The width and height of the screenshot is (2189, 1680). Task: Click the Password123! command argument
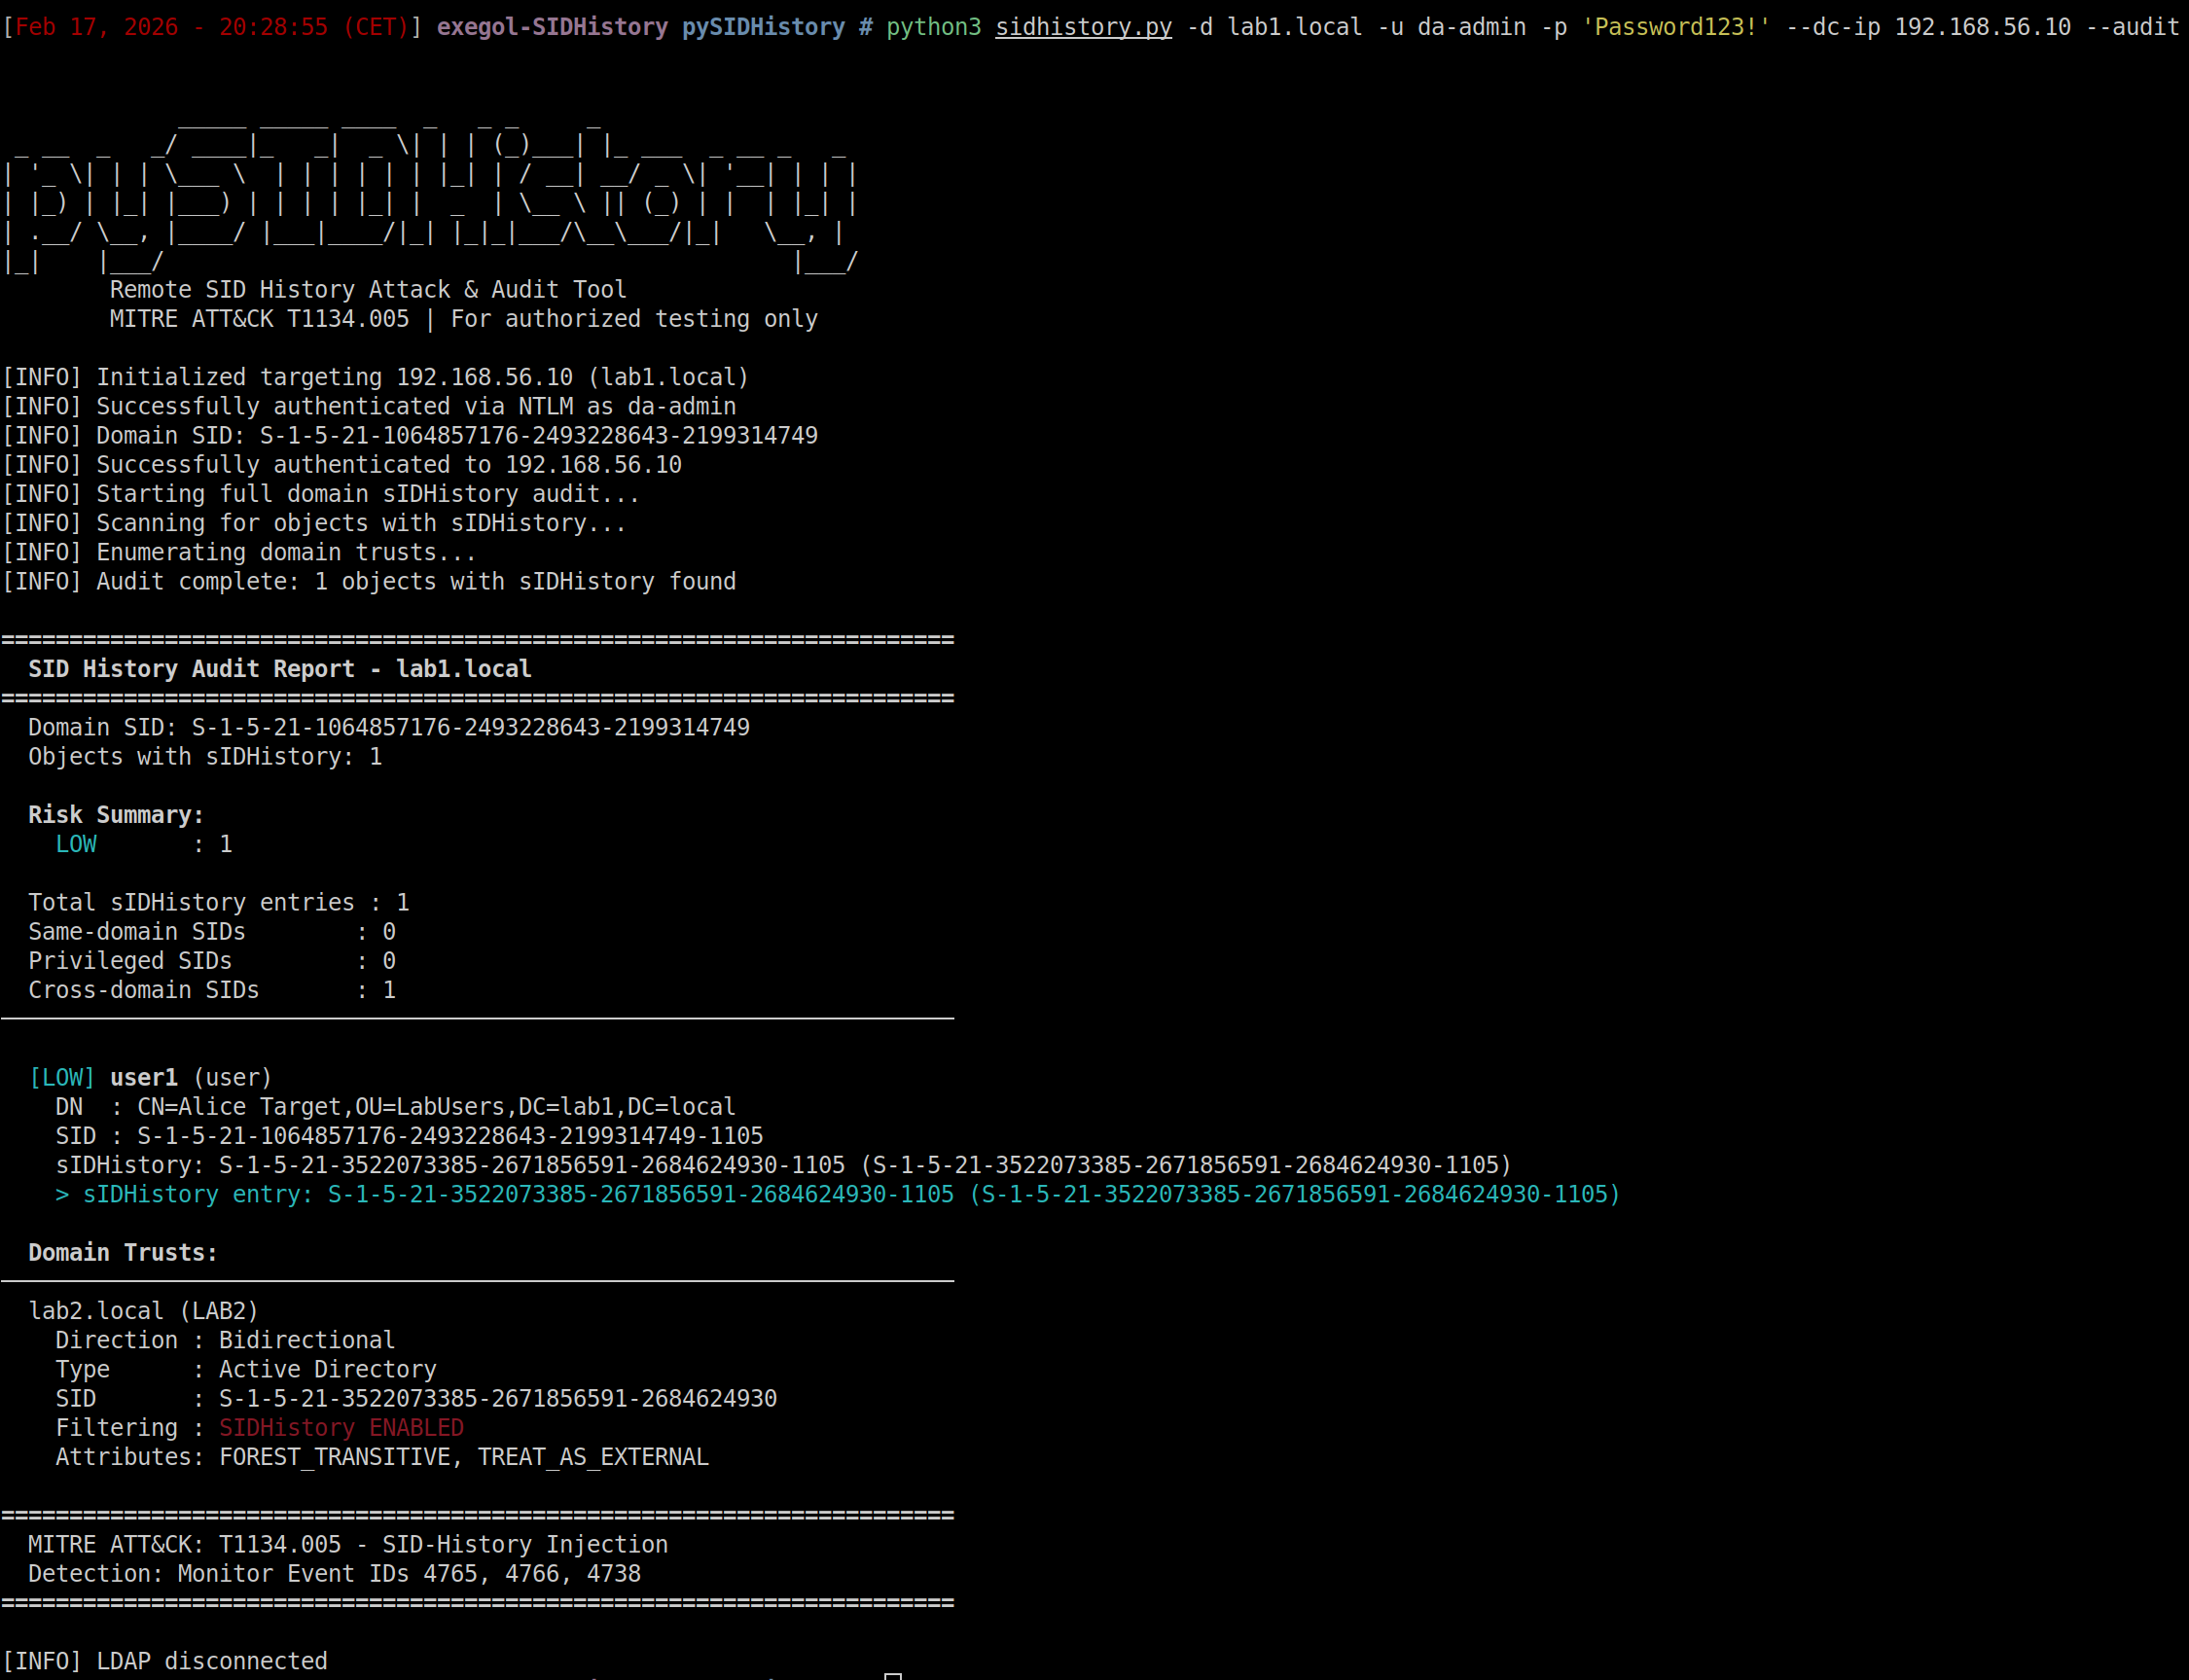(x=1678, y=27)
